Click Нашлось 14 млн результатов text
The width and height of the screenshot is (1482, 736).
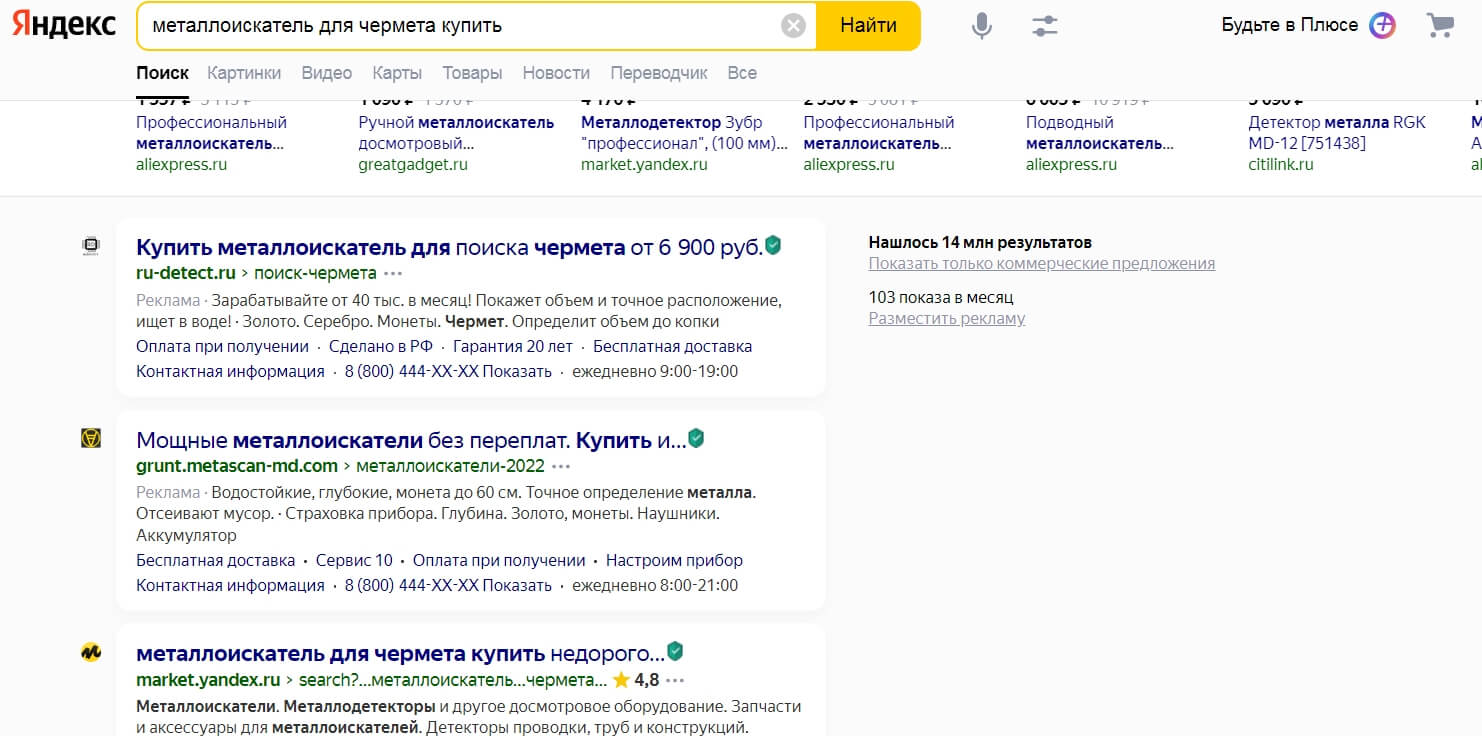[x=980, y=243]
